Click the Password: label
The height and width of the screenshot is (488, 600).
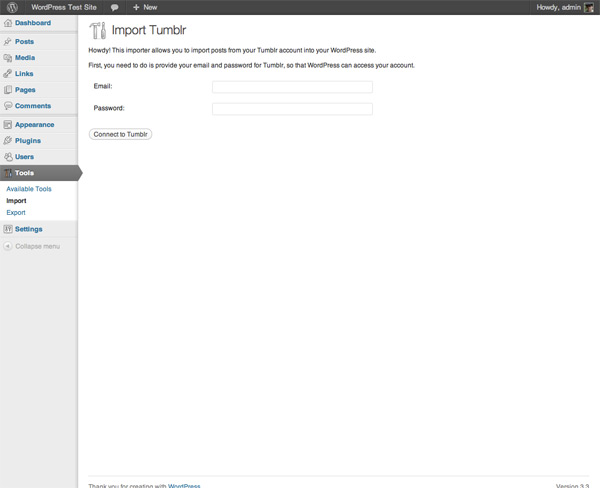pyautogui.click(x=109, y=108)
